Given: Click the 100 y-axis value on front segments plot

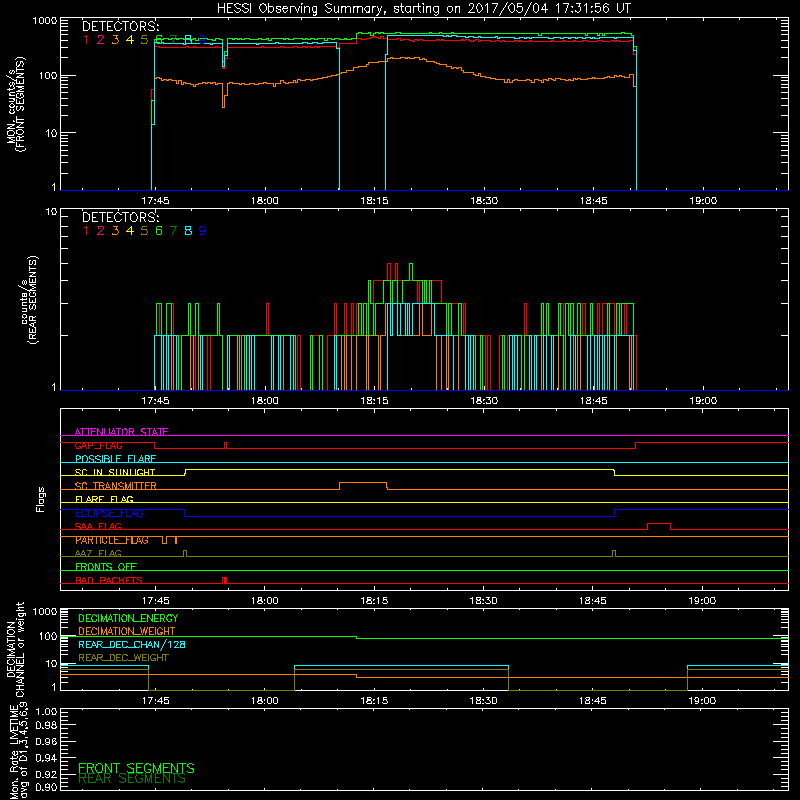Looking at the screenshot, I should (48, 76).
